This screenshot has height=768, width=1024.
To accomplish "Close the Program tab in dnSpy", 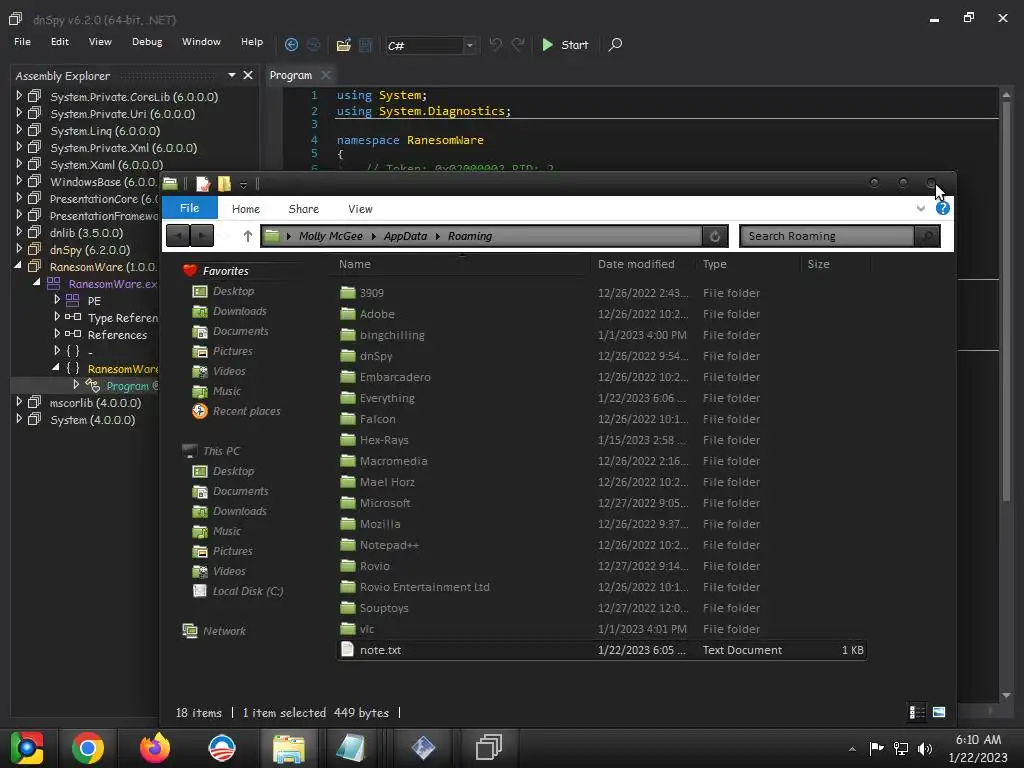I will (x=325, y=75).
